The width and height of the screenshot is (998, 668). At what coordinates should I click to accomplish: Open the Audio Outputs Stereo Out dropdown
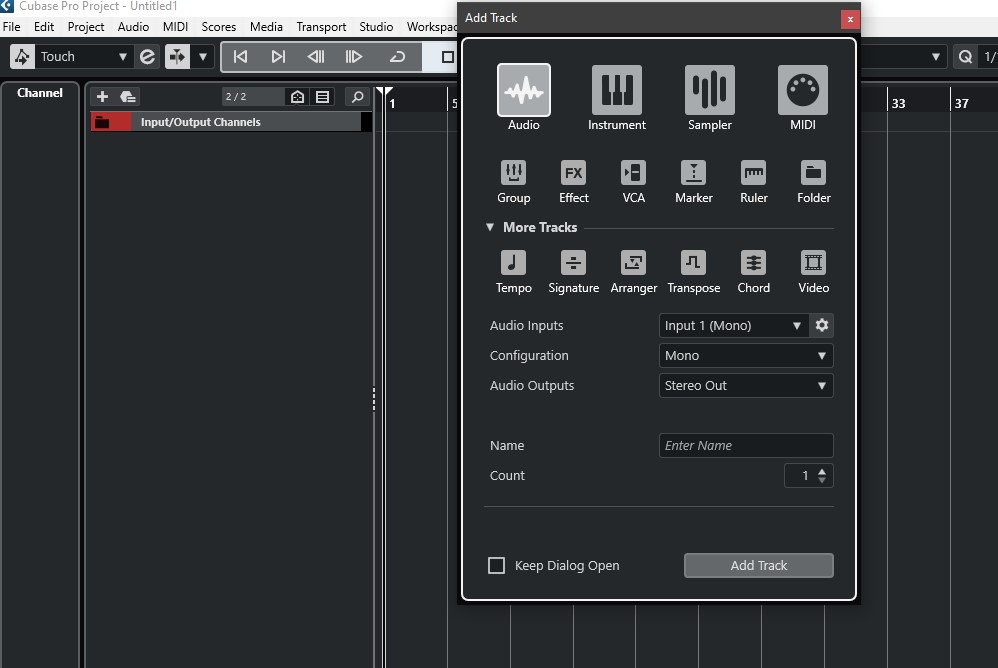tap(746, 386)
